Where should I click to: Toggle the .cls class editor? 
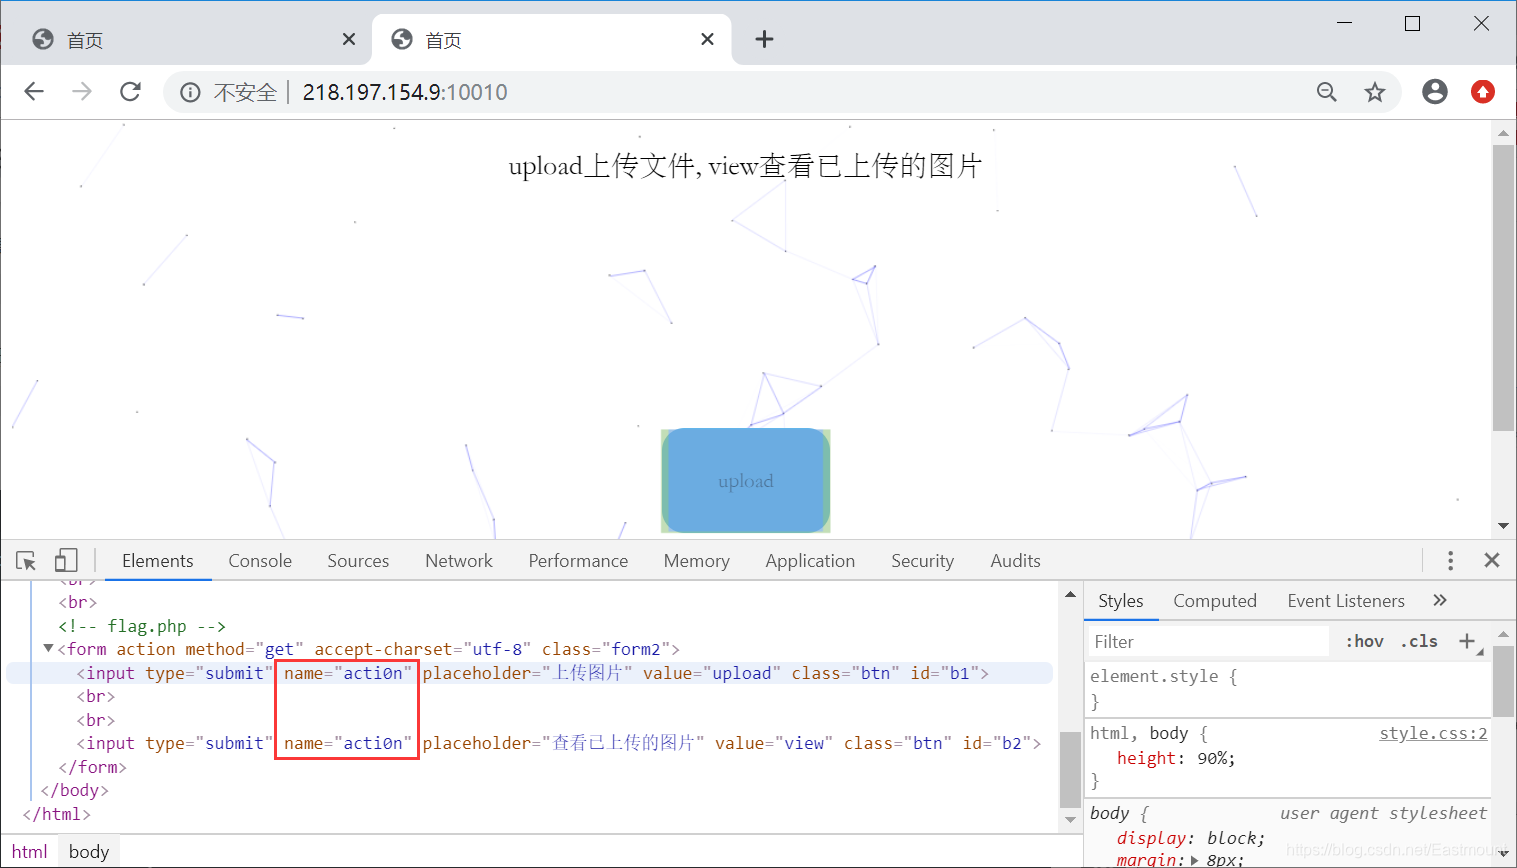click(1419, 642)
